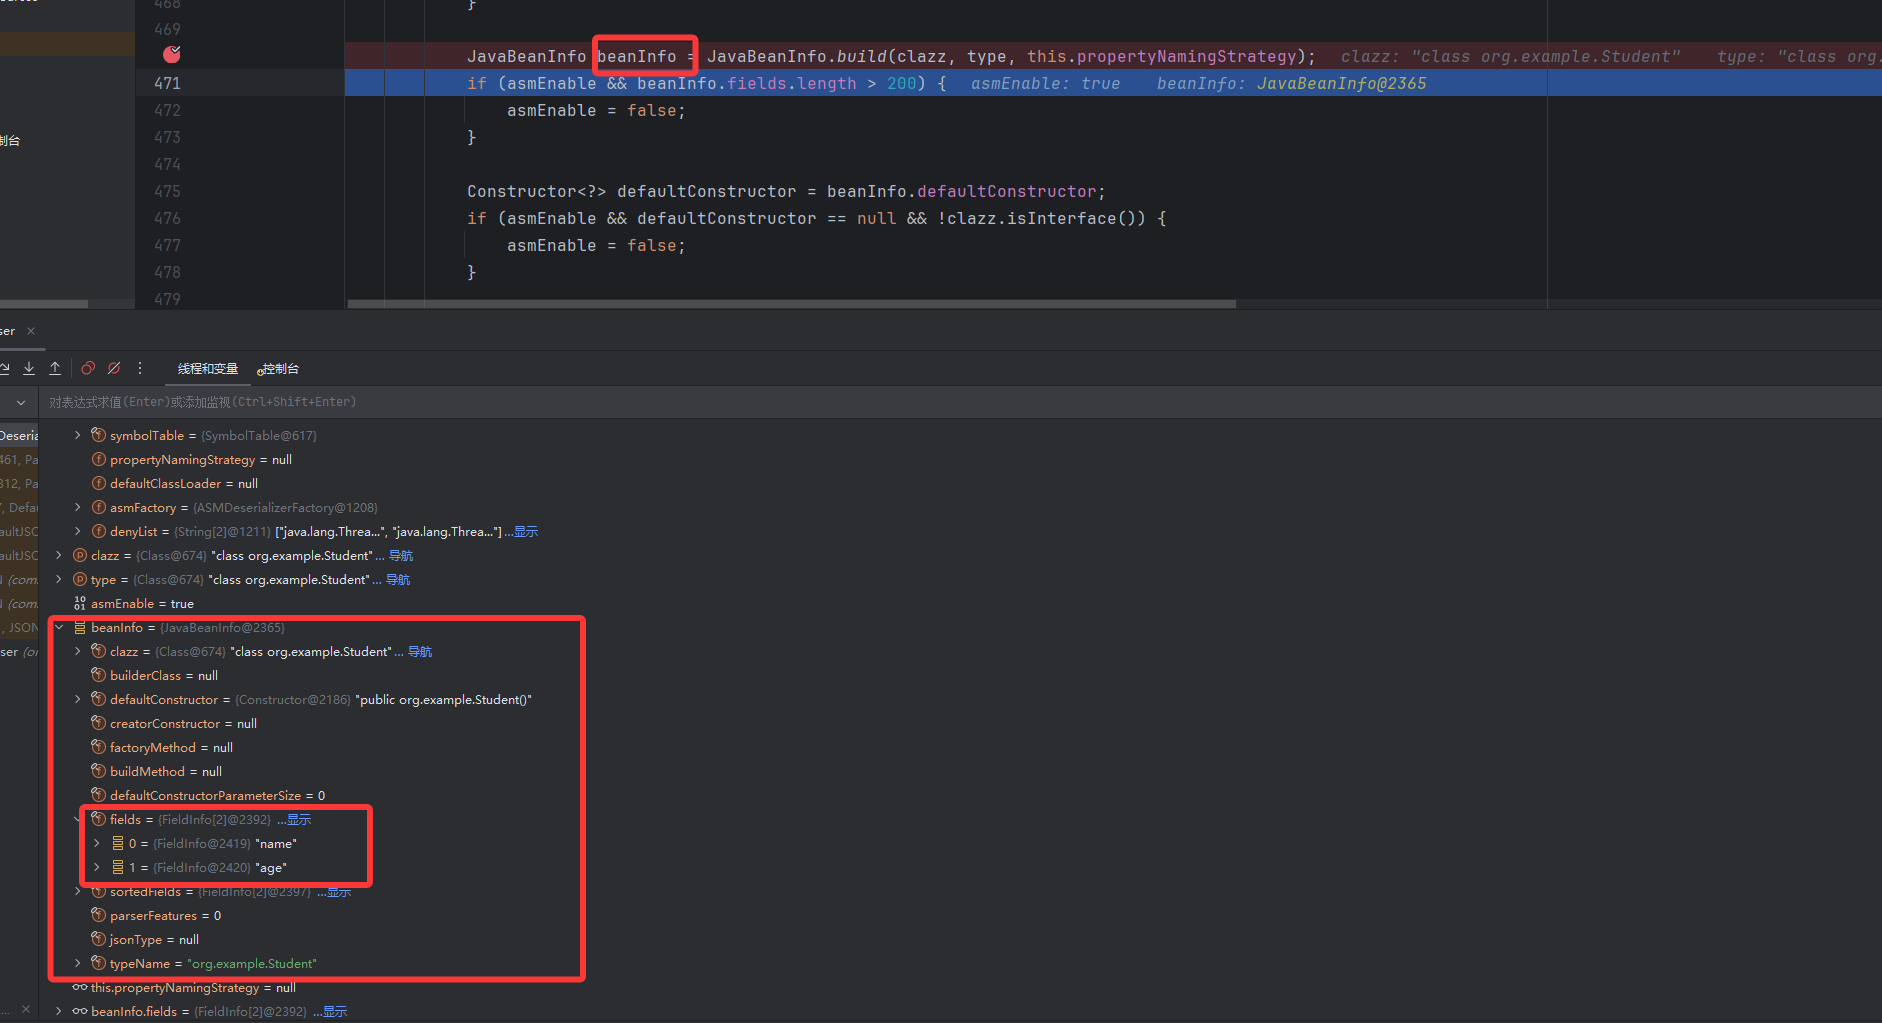
Task: Expand fields element 0 "name"
Action: click(97, 844)
